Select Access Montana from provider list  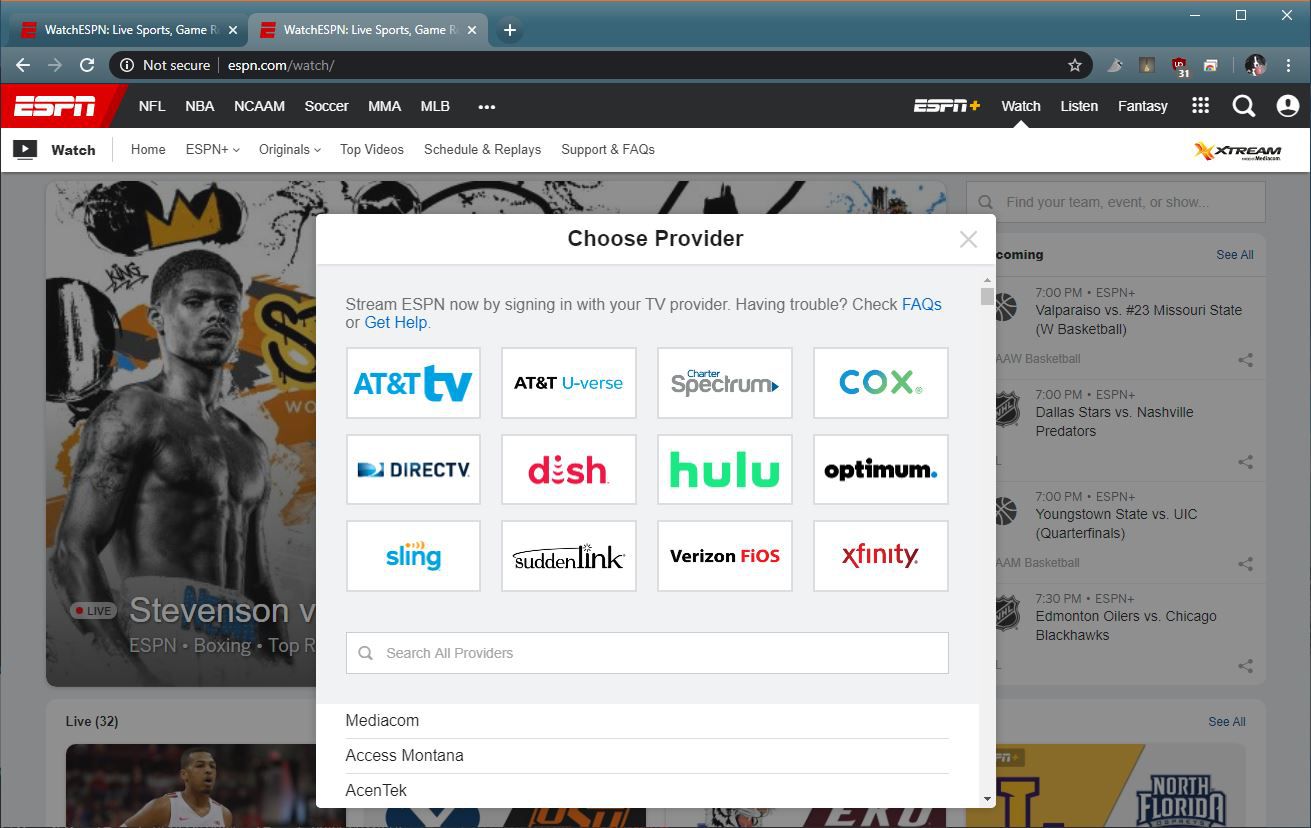coord(647,756)
